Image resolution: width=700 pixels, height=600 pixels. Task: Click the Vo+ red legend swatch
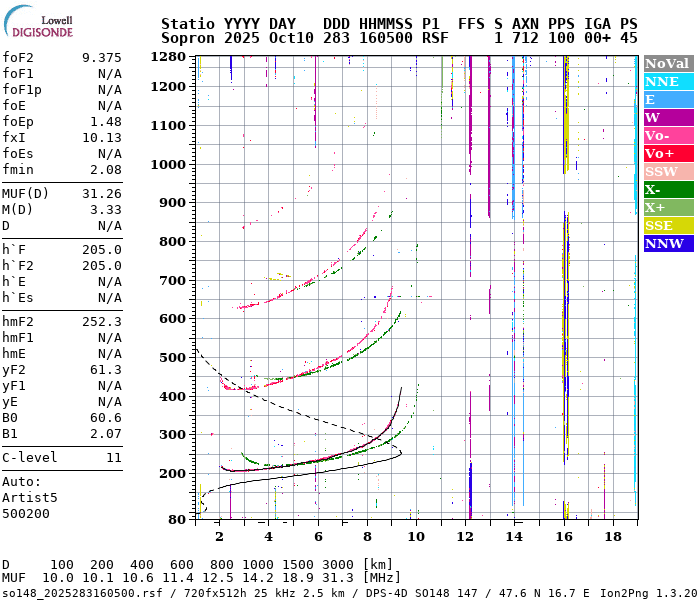[x=668, y=153]
